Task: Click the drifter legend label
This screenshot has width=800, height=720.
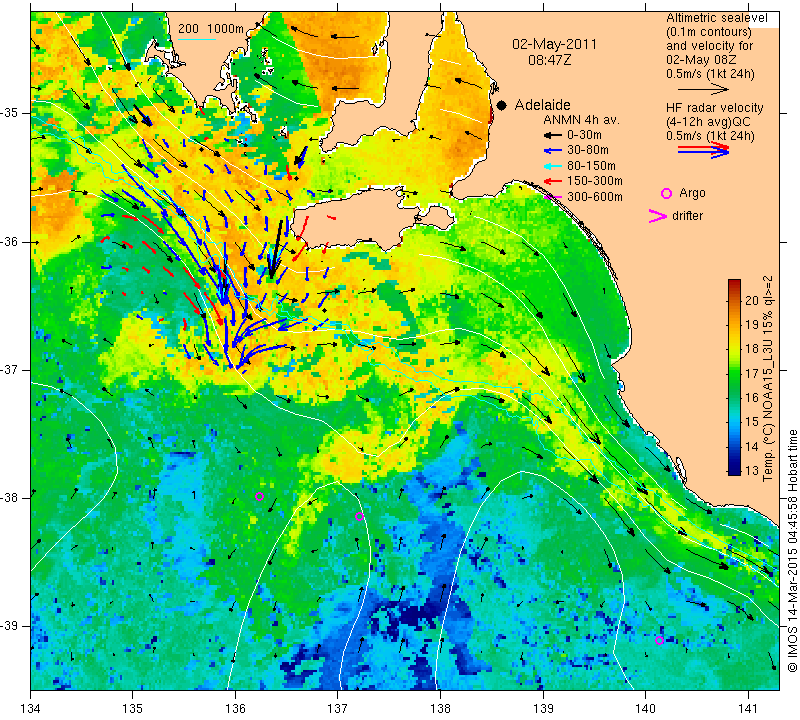Action: [687, 216]
